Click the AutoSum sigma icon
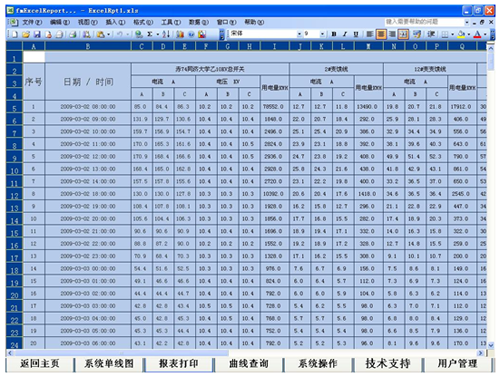 click(x=150, y=34)
